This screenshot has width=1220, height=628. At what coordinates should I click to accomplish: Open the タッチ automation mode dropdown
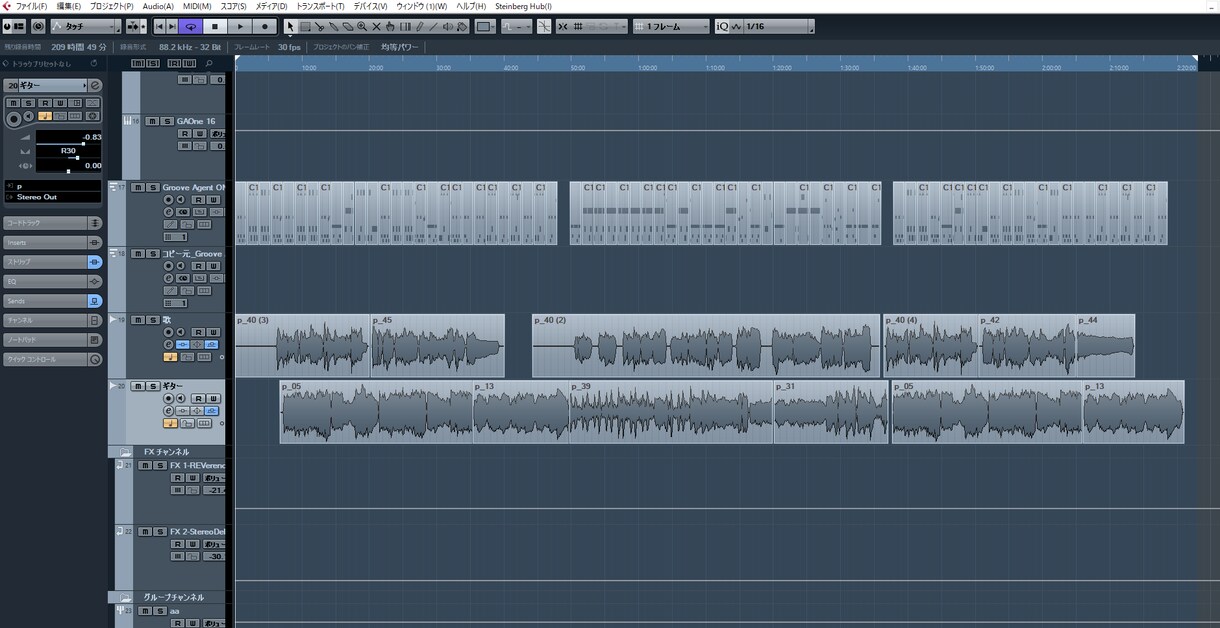(x=86, y=26)
